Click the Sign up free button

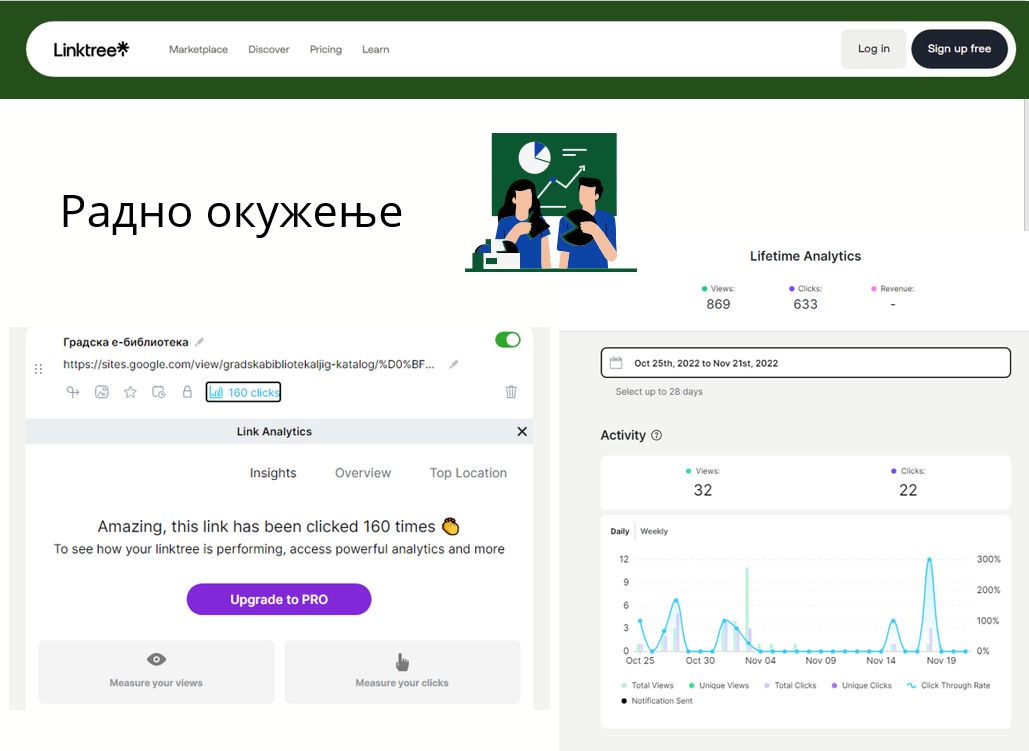(959, 49)
